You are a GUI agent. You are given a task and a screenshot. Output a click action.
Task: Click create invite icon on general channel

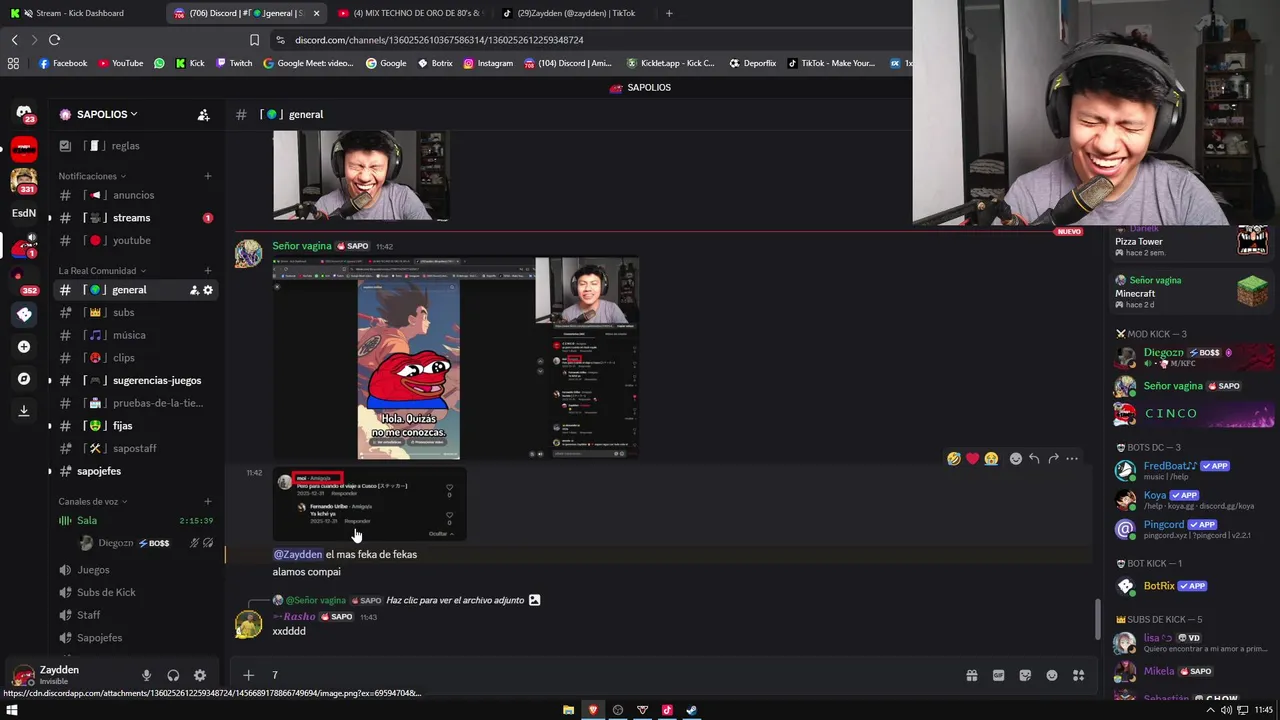point(194,290)
